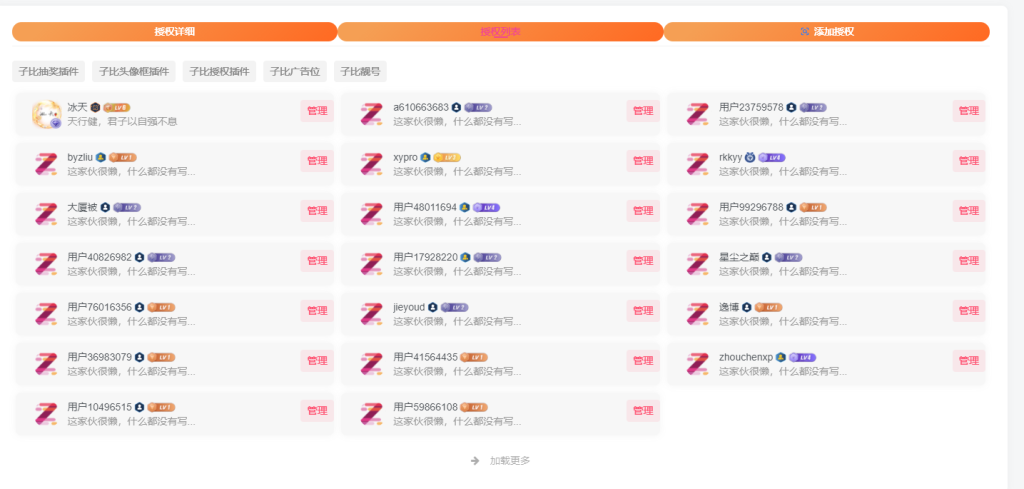This screenshot has height=489, width=1024.
Task: Click the LV1 badge next to byzliu
Action: click(123, 157)
